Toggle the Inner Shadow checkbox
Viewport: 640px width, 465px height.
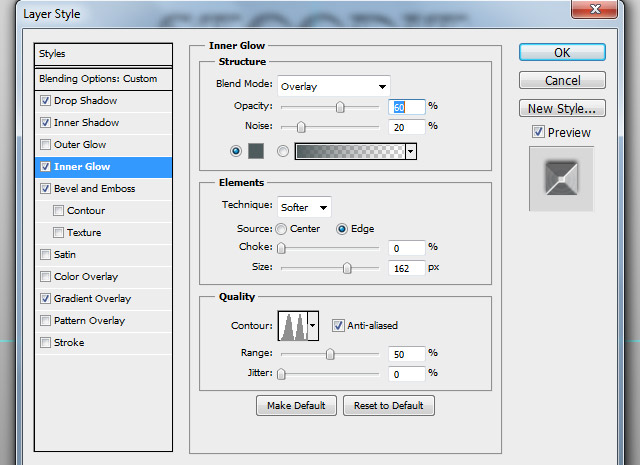point(45,122)
